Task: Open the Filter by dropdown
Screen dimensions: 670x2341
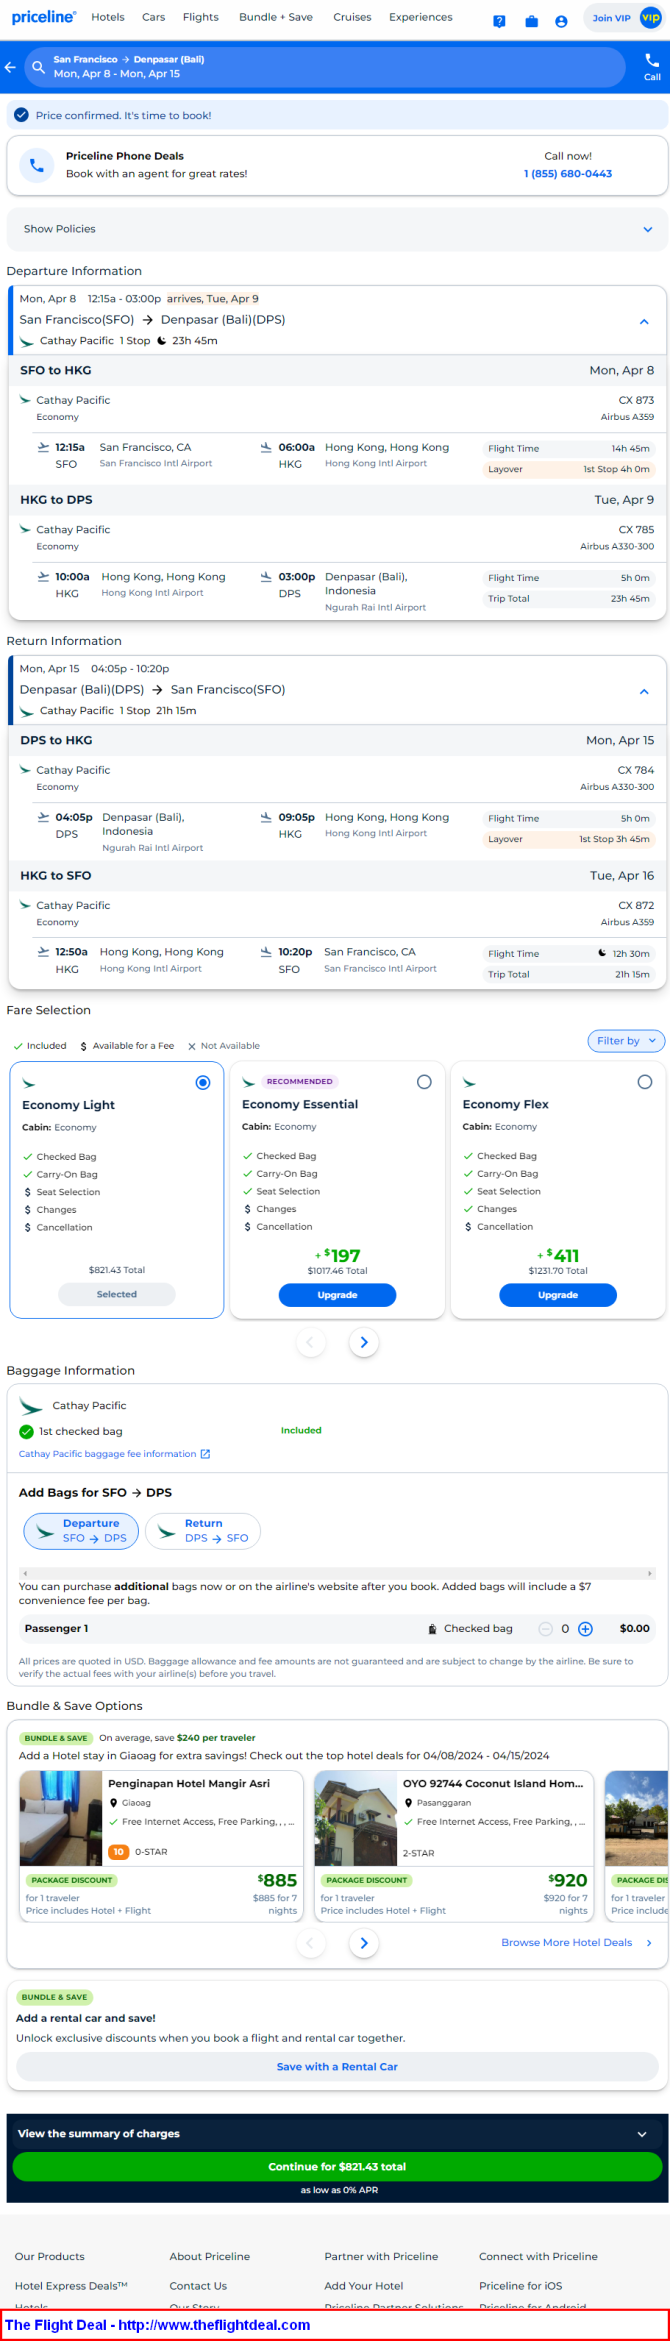Action: pos(626,1041)
